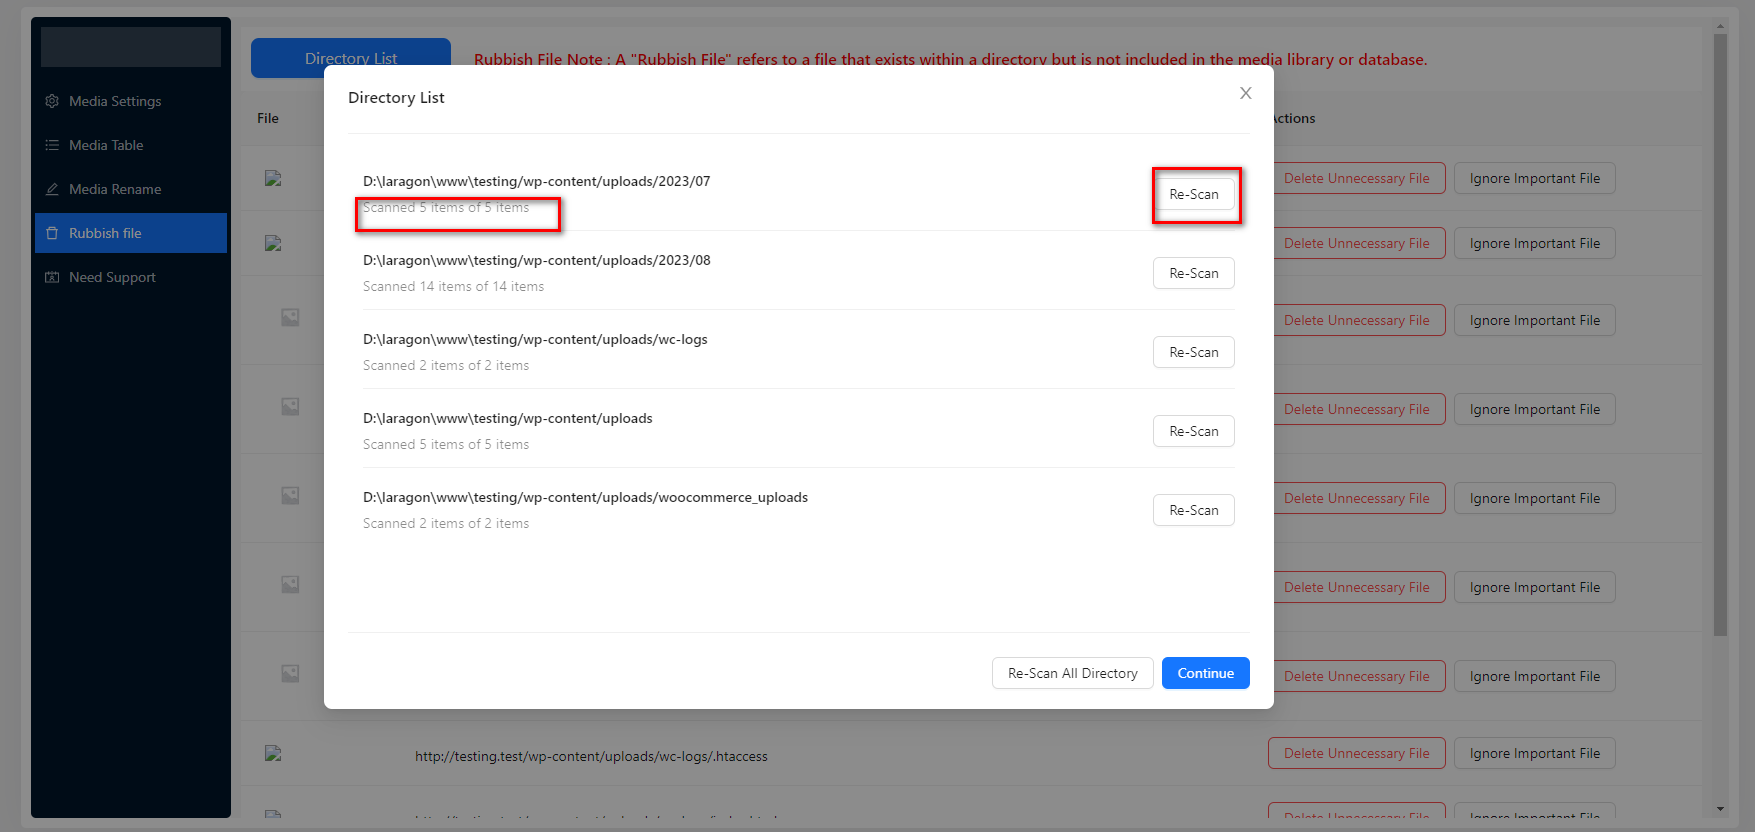Click the Directory List dialog title
The width and height of the screenshot is (1755, 832).
coord(396,97)
